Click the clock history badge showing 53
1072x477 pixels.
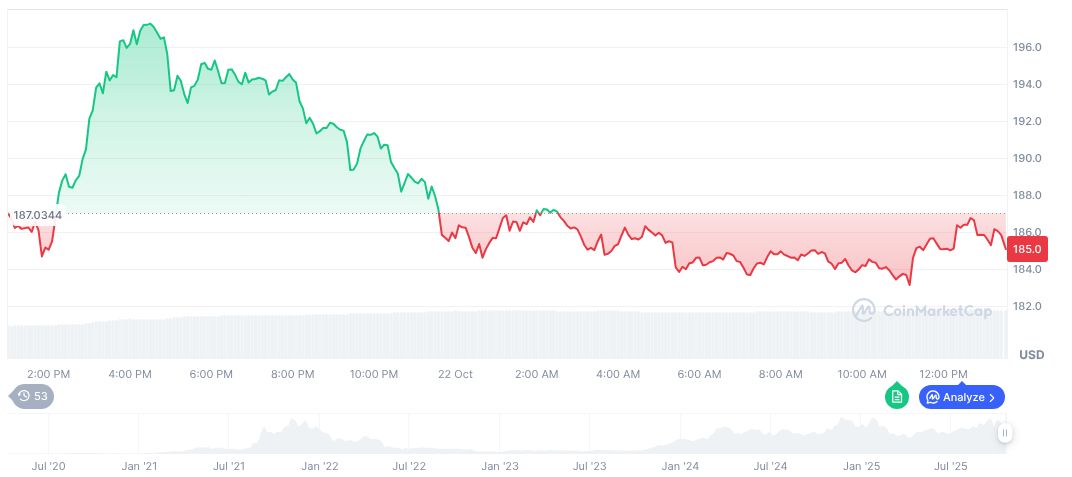(33, 397)
